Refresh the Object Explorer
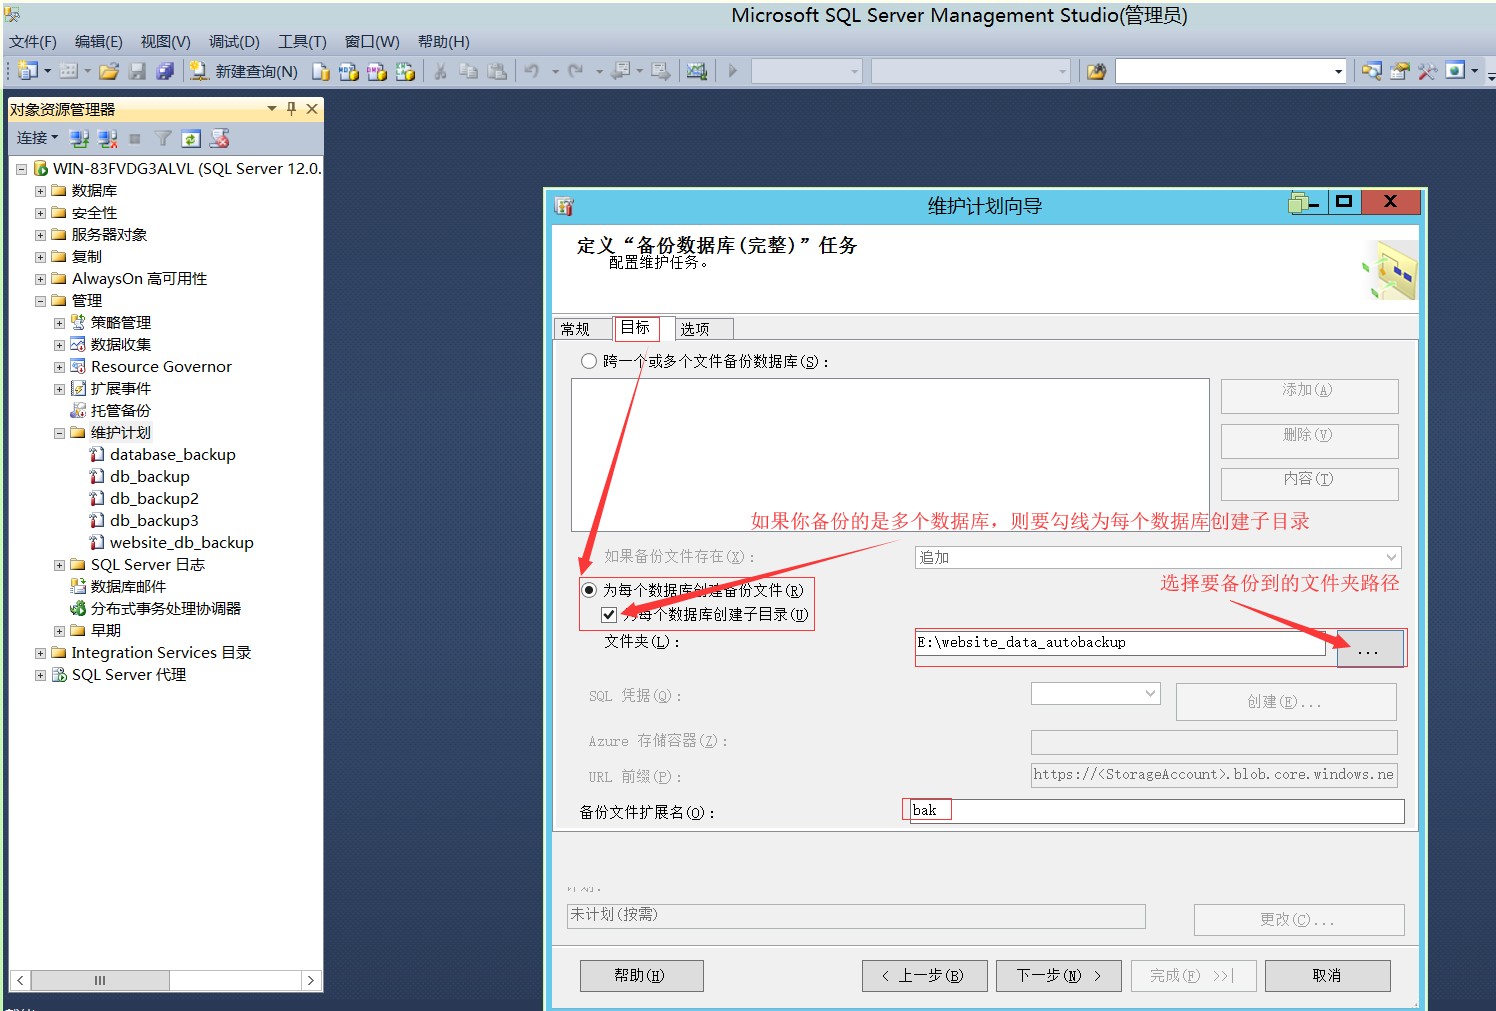Screen dimensions: 1496x1011 click(x=191, y=138)
